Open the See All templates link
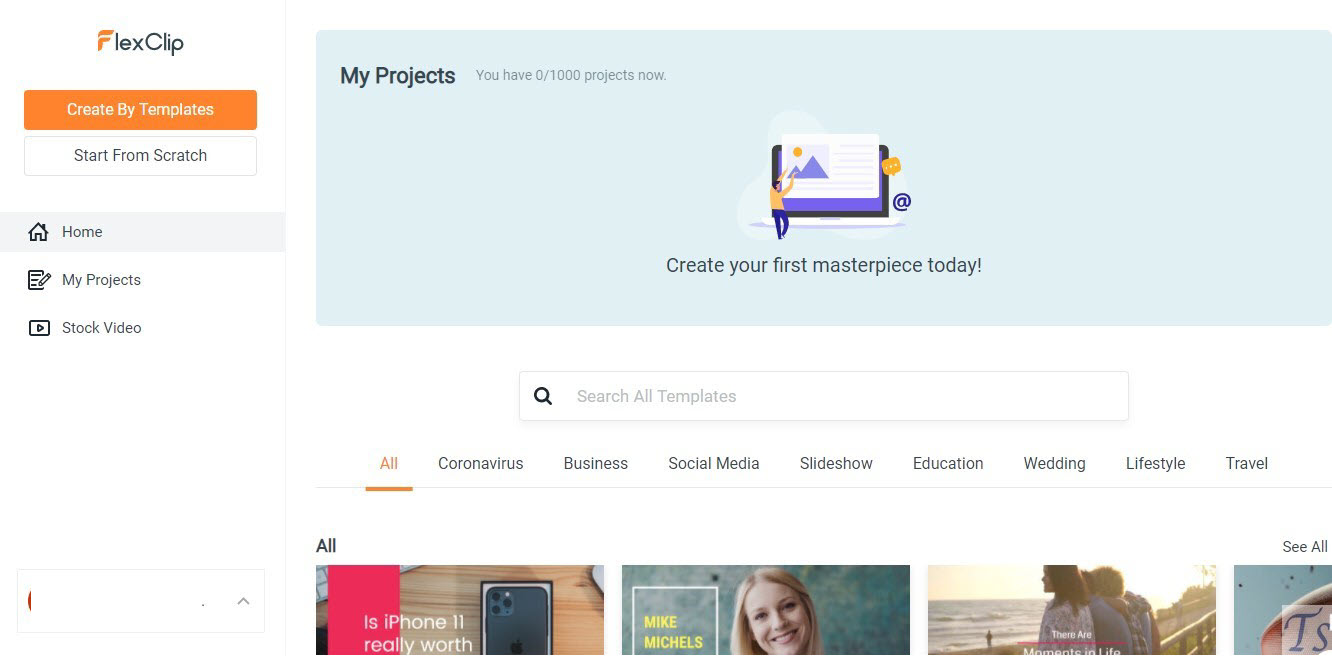 pyautogui.click(x=1304, y=546)
